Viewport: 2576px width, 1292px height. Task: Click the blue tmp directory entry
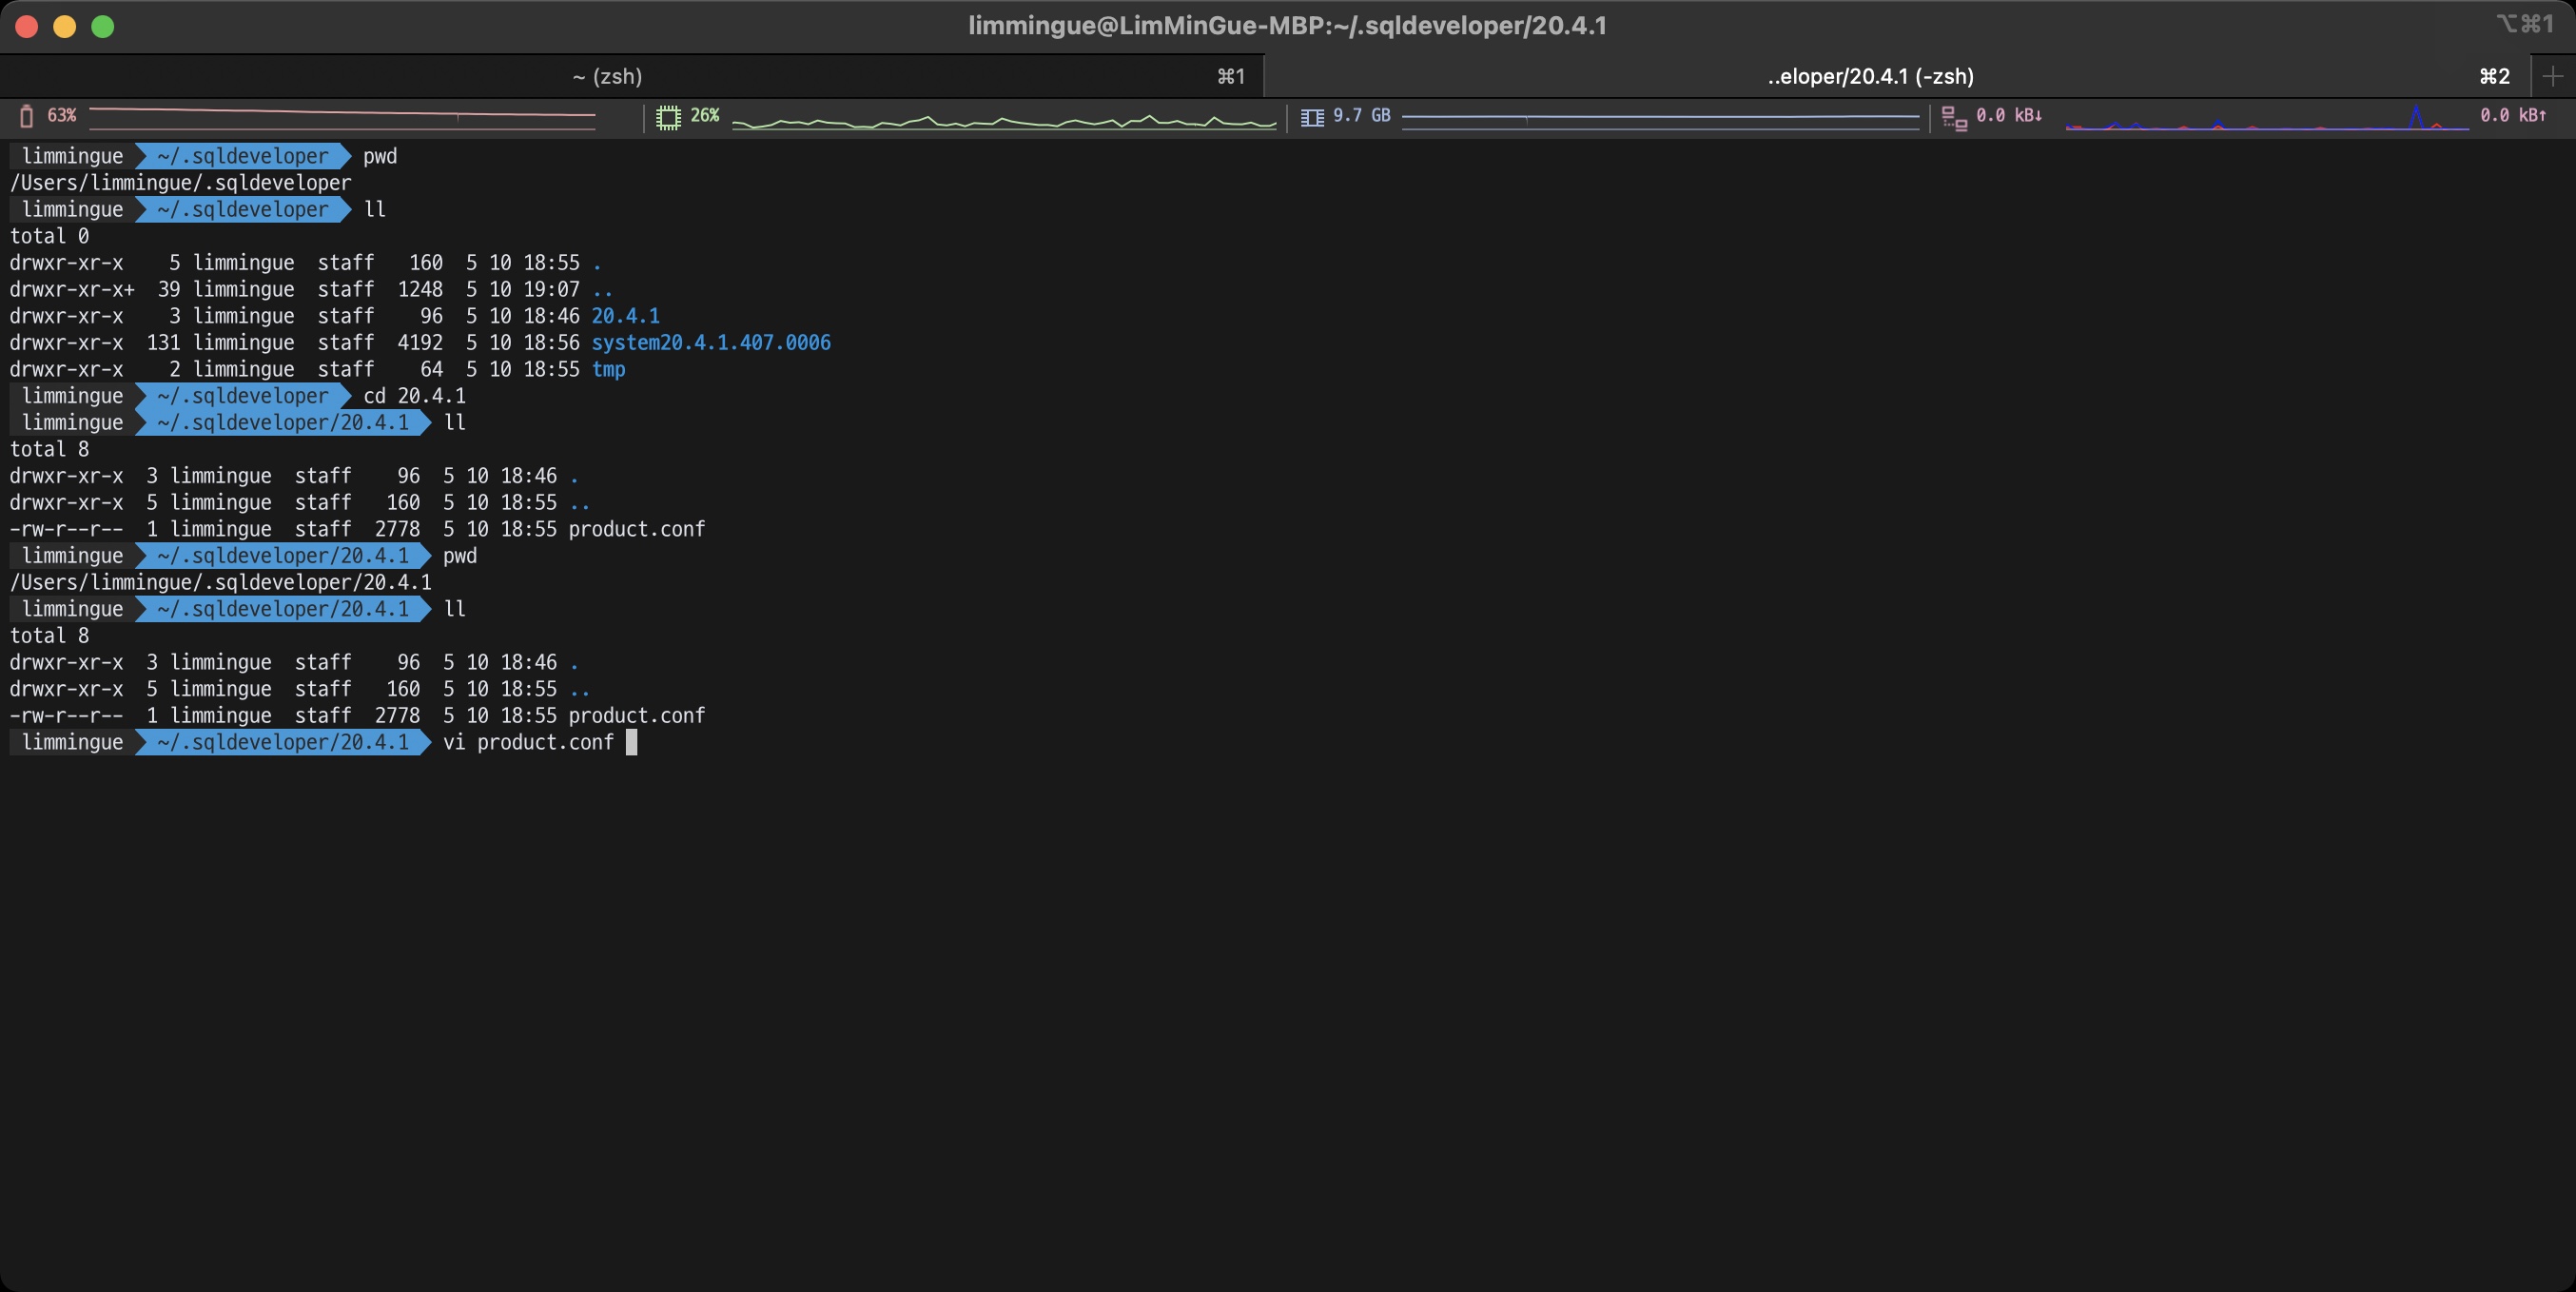[608, 370]
